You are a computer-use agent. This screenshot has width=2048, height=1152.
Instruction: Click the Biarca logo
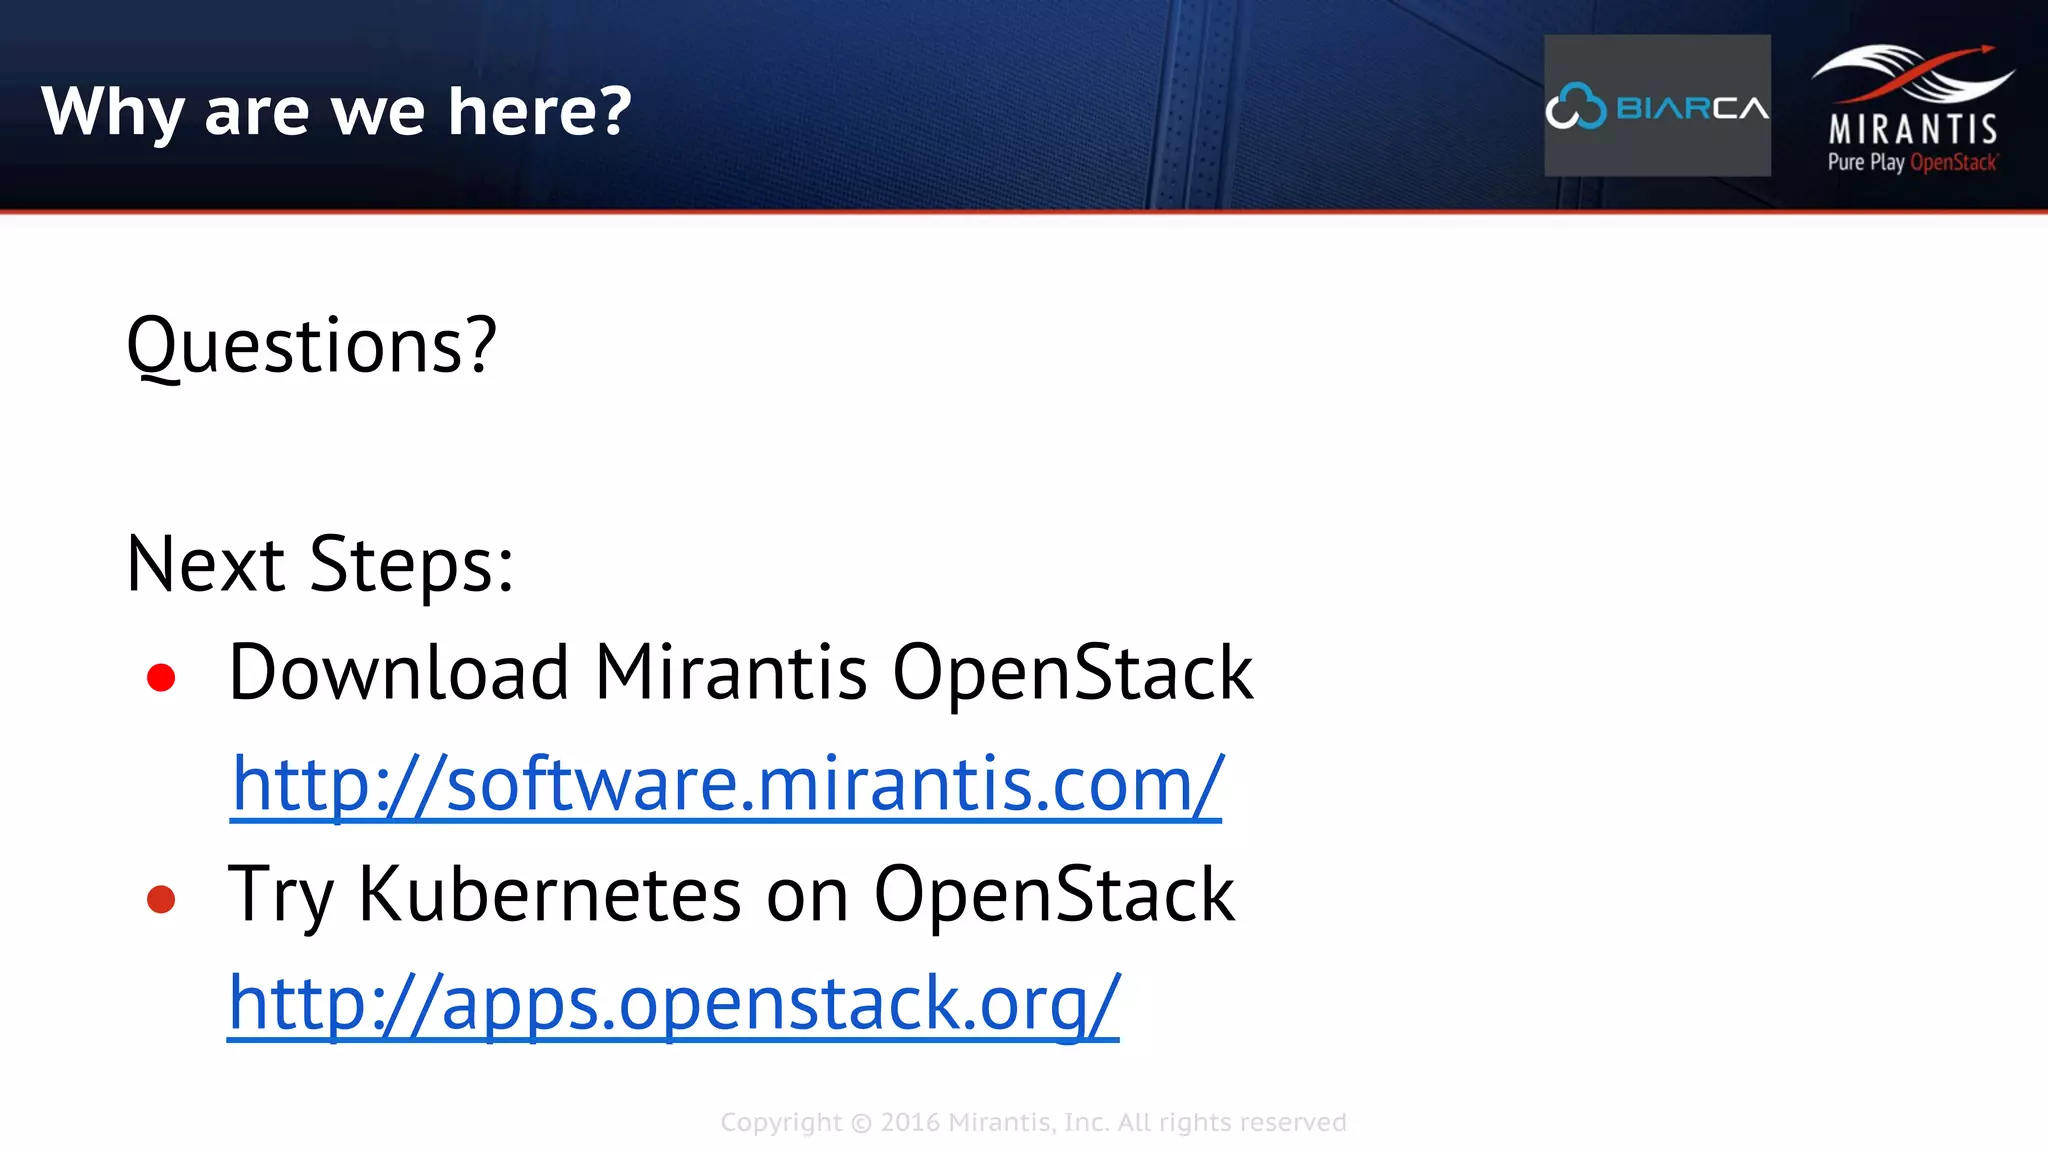tap(1657, 106)
